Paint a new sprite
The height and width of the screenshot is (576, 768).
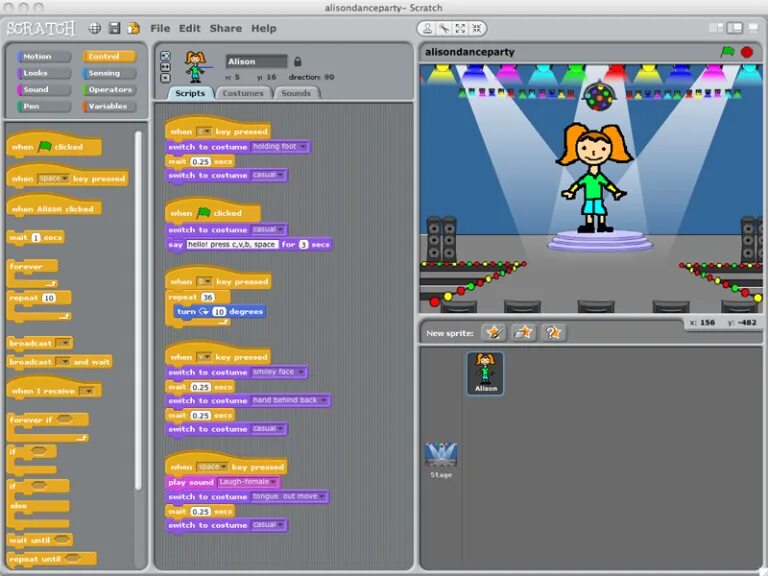pyautogui.click(x=494, y=333)
